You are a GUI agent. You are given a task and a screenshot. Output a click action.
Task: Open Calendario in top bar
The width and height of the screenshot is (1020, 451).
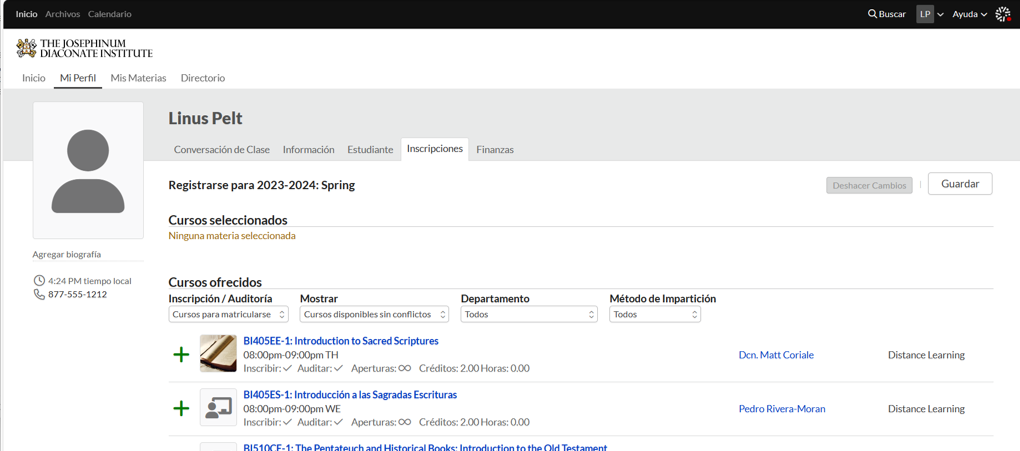(109, 14)
